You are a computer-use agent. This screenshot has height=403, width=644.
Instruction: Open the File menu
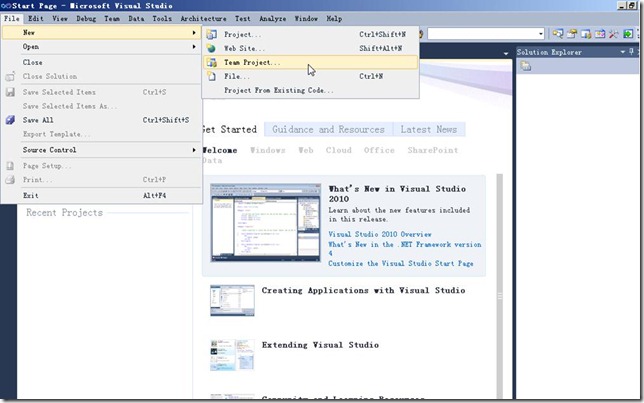(12, 18)
